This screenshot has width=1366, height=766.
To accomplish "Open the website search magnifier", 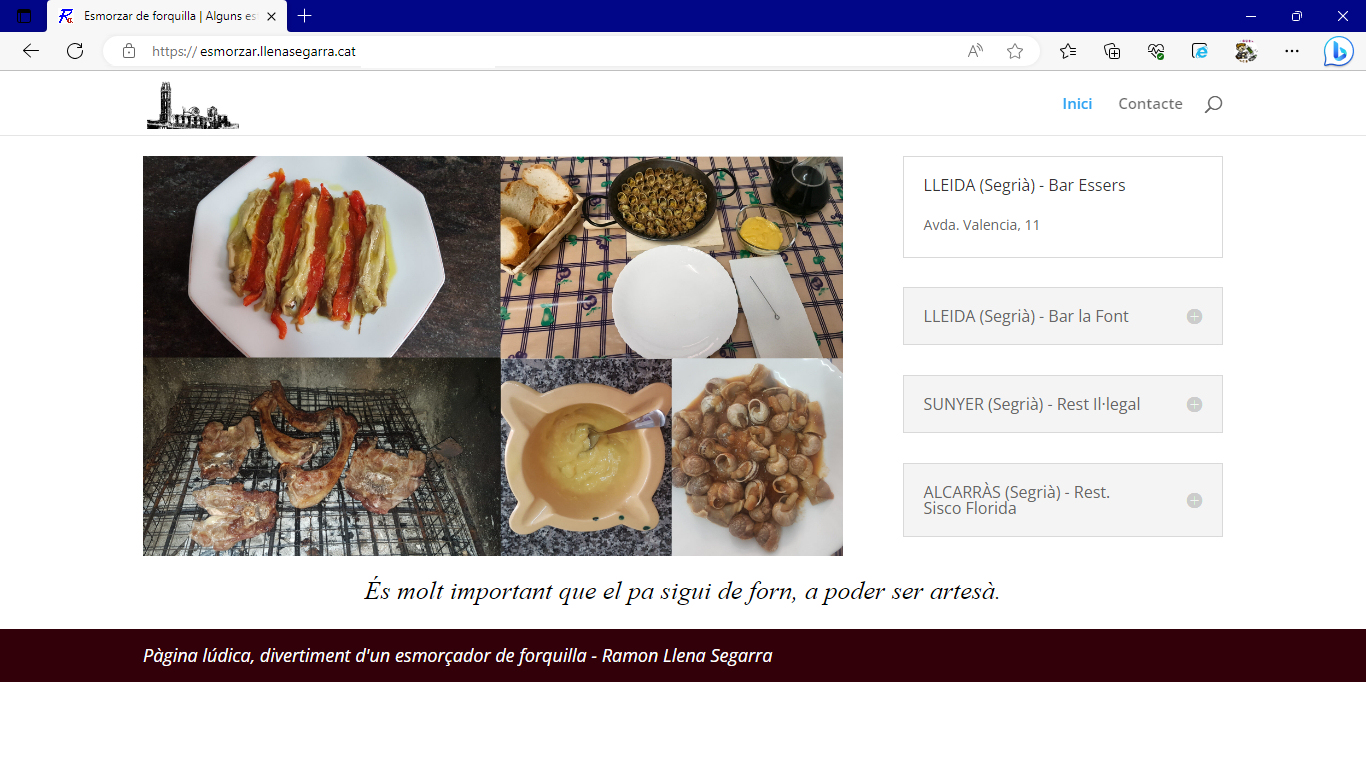I will pos(1213,104).
